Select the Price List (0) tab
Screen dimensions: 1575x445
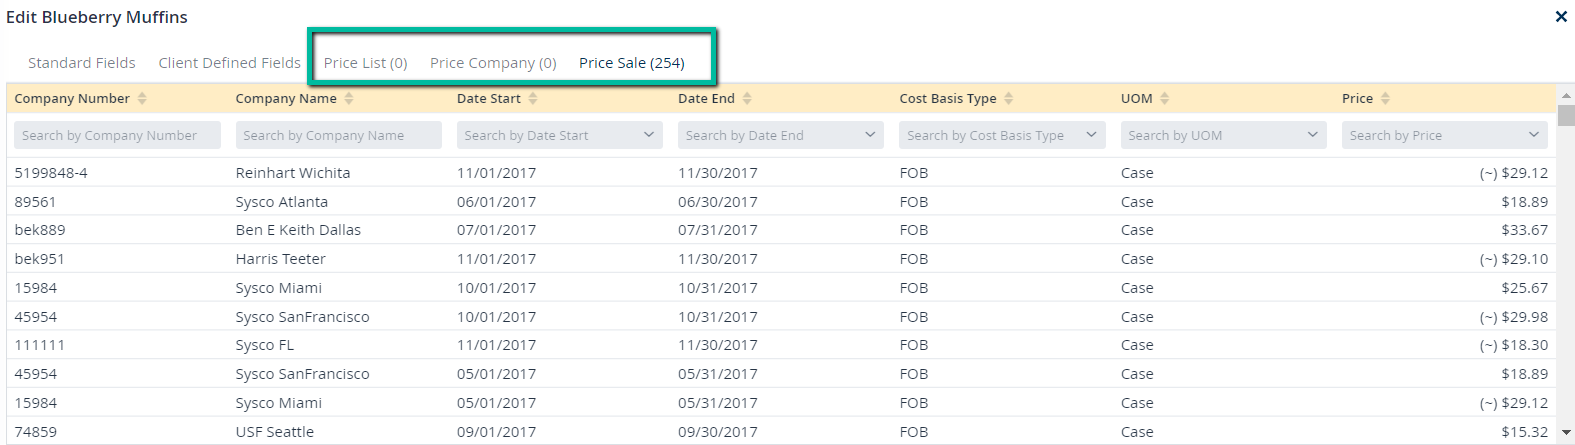click(365, 63)
